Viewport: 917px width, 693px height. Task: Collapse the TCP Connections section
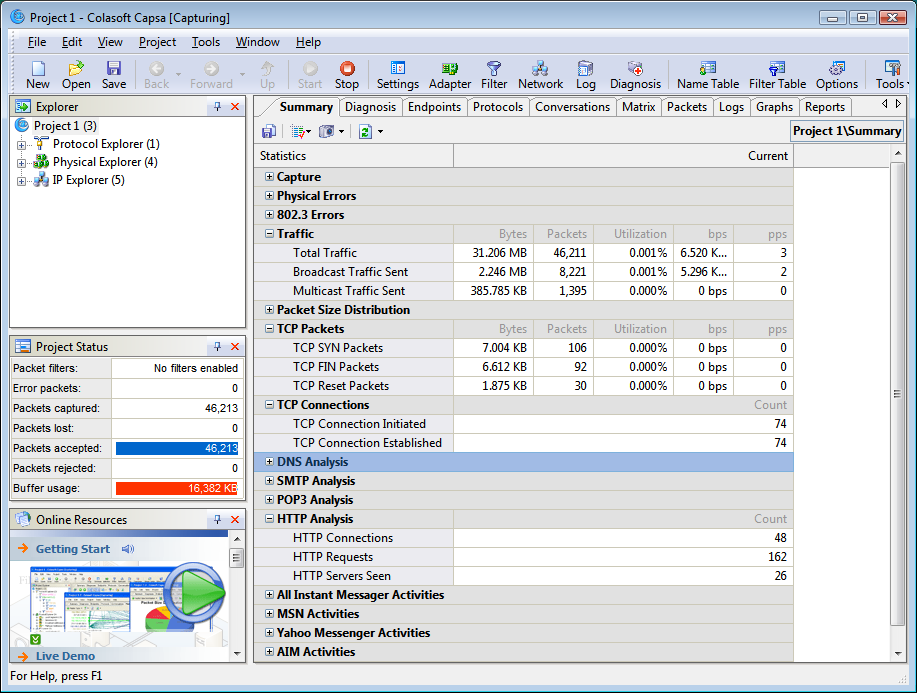click(269, 405)
